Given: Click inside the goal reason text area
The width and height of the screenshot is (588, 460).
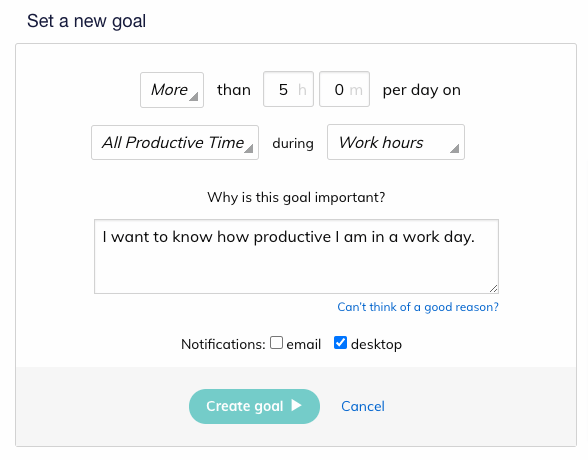Looking at the screenshot, I should coord(296,256).
